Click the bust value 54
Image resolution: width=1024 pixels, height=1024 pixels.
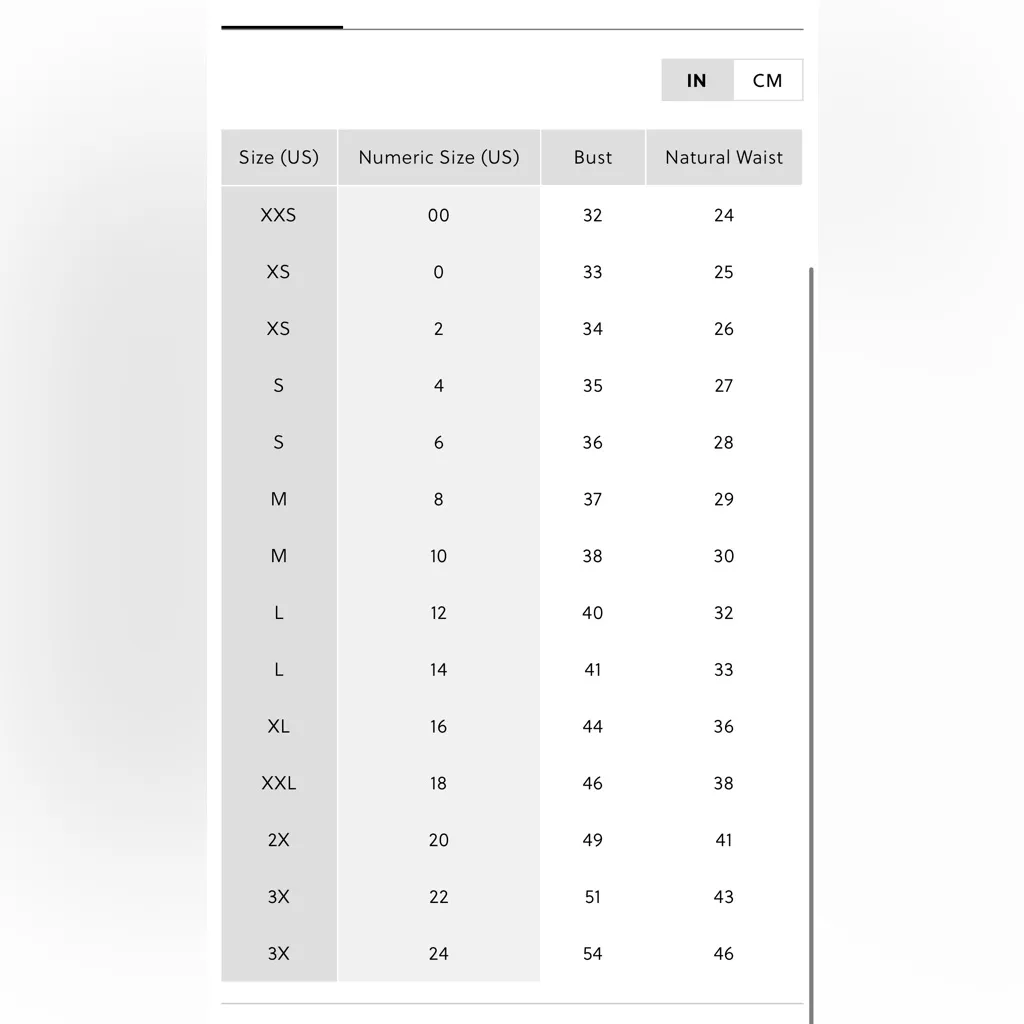pos(593,954)
